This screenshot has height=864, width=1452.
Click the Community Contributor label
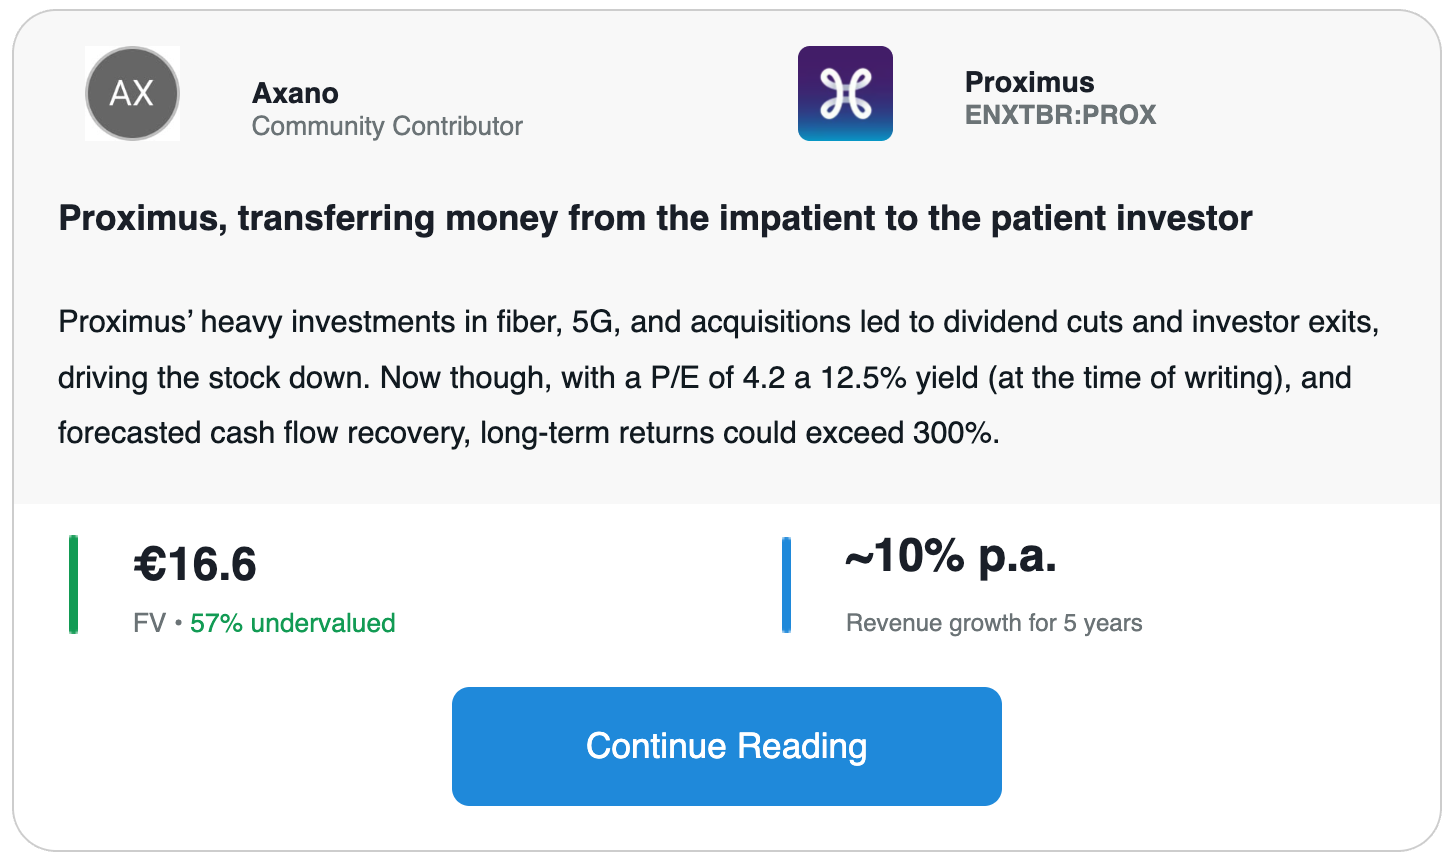387,126
